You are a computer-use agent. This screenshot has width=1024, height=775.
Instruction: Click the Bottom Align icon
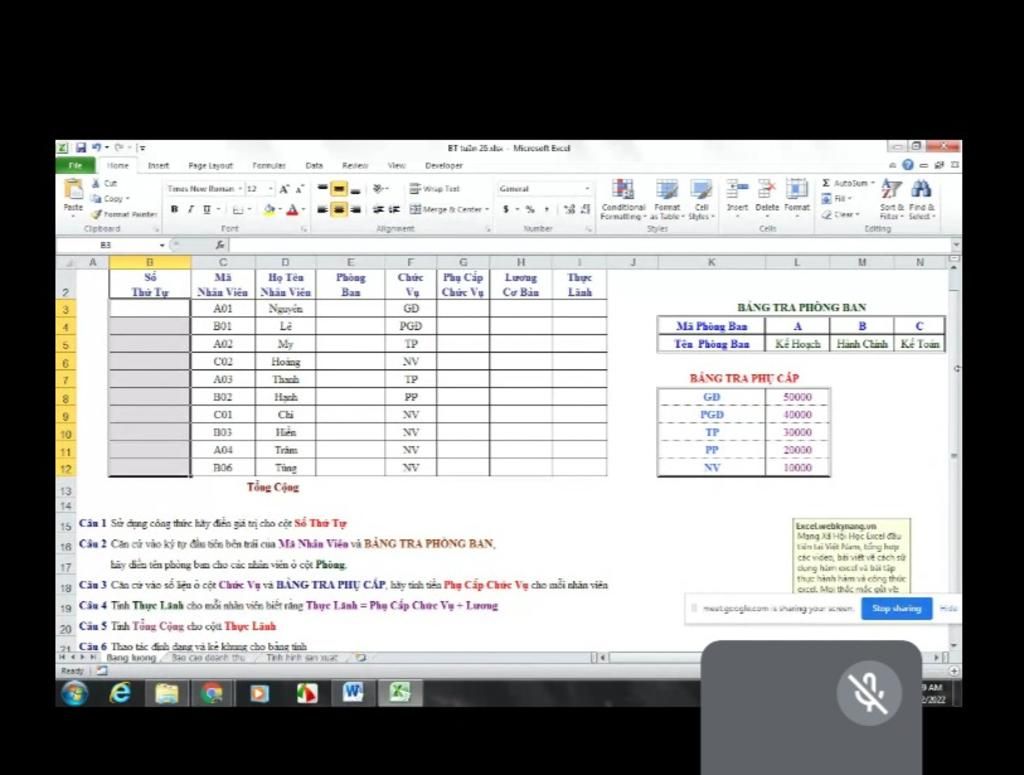355,189
